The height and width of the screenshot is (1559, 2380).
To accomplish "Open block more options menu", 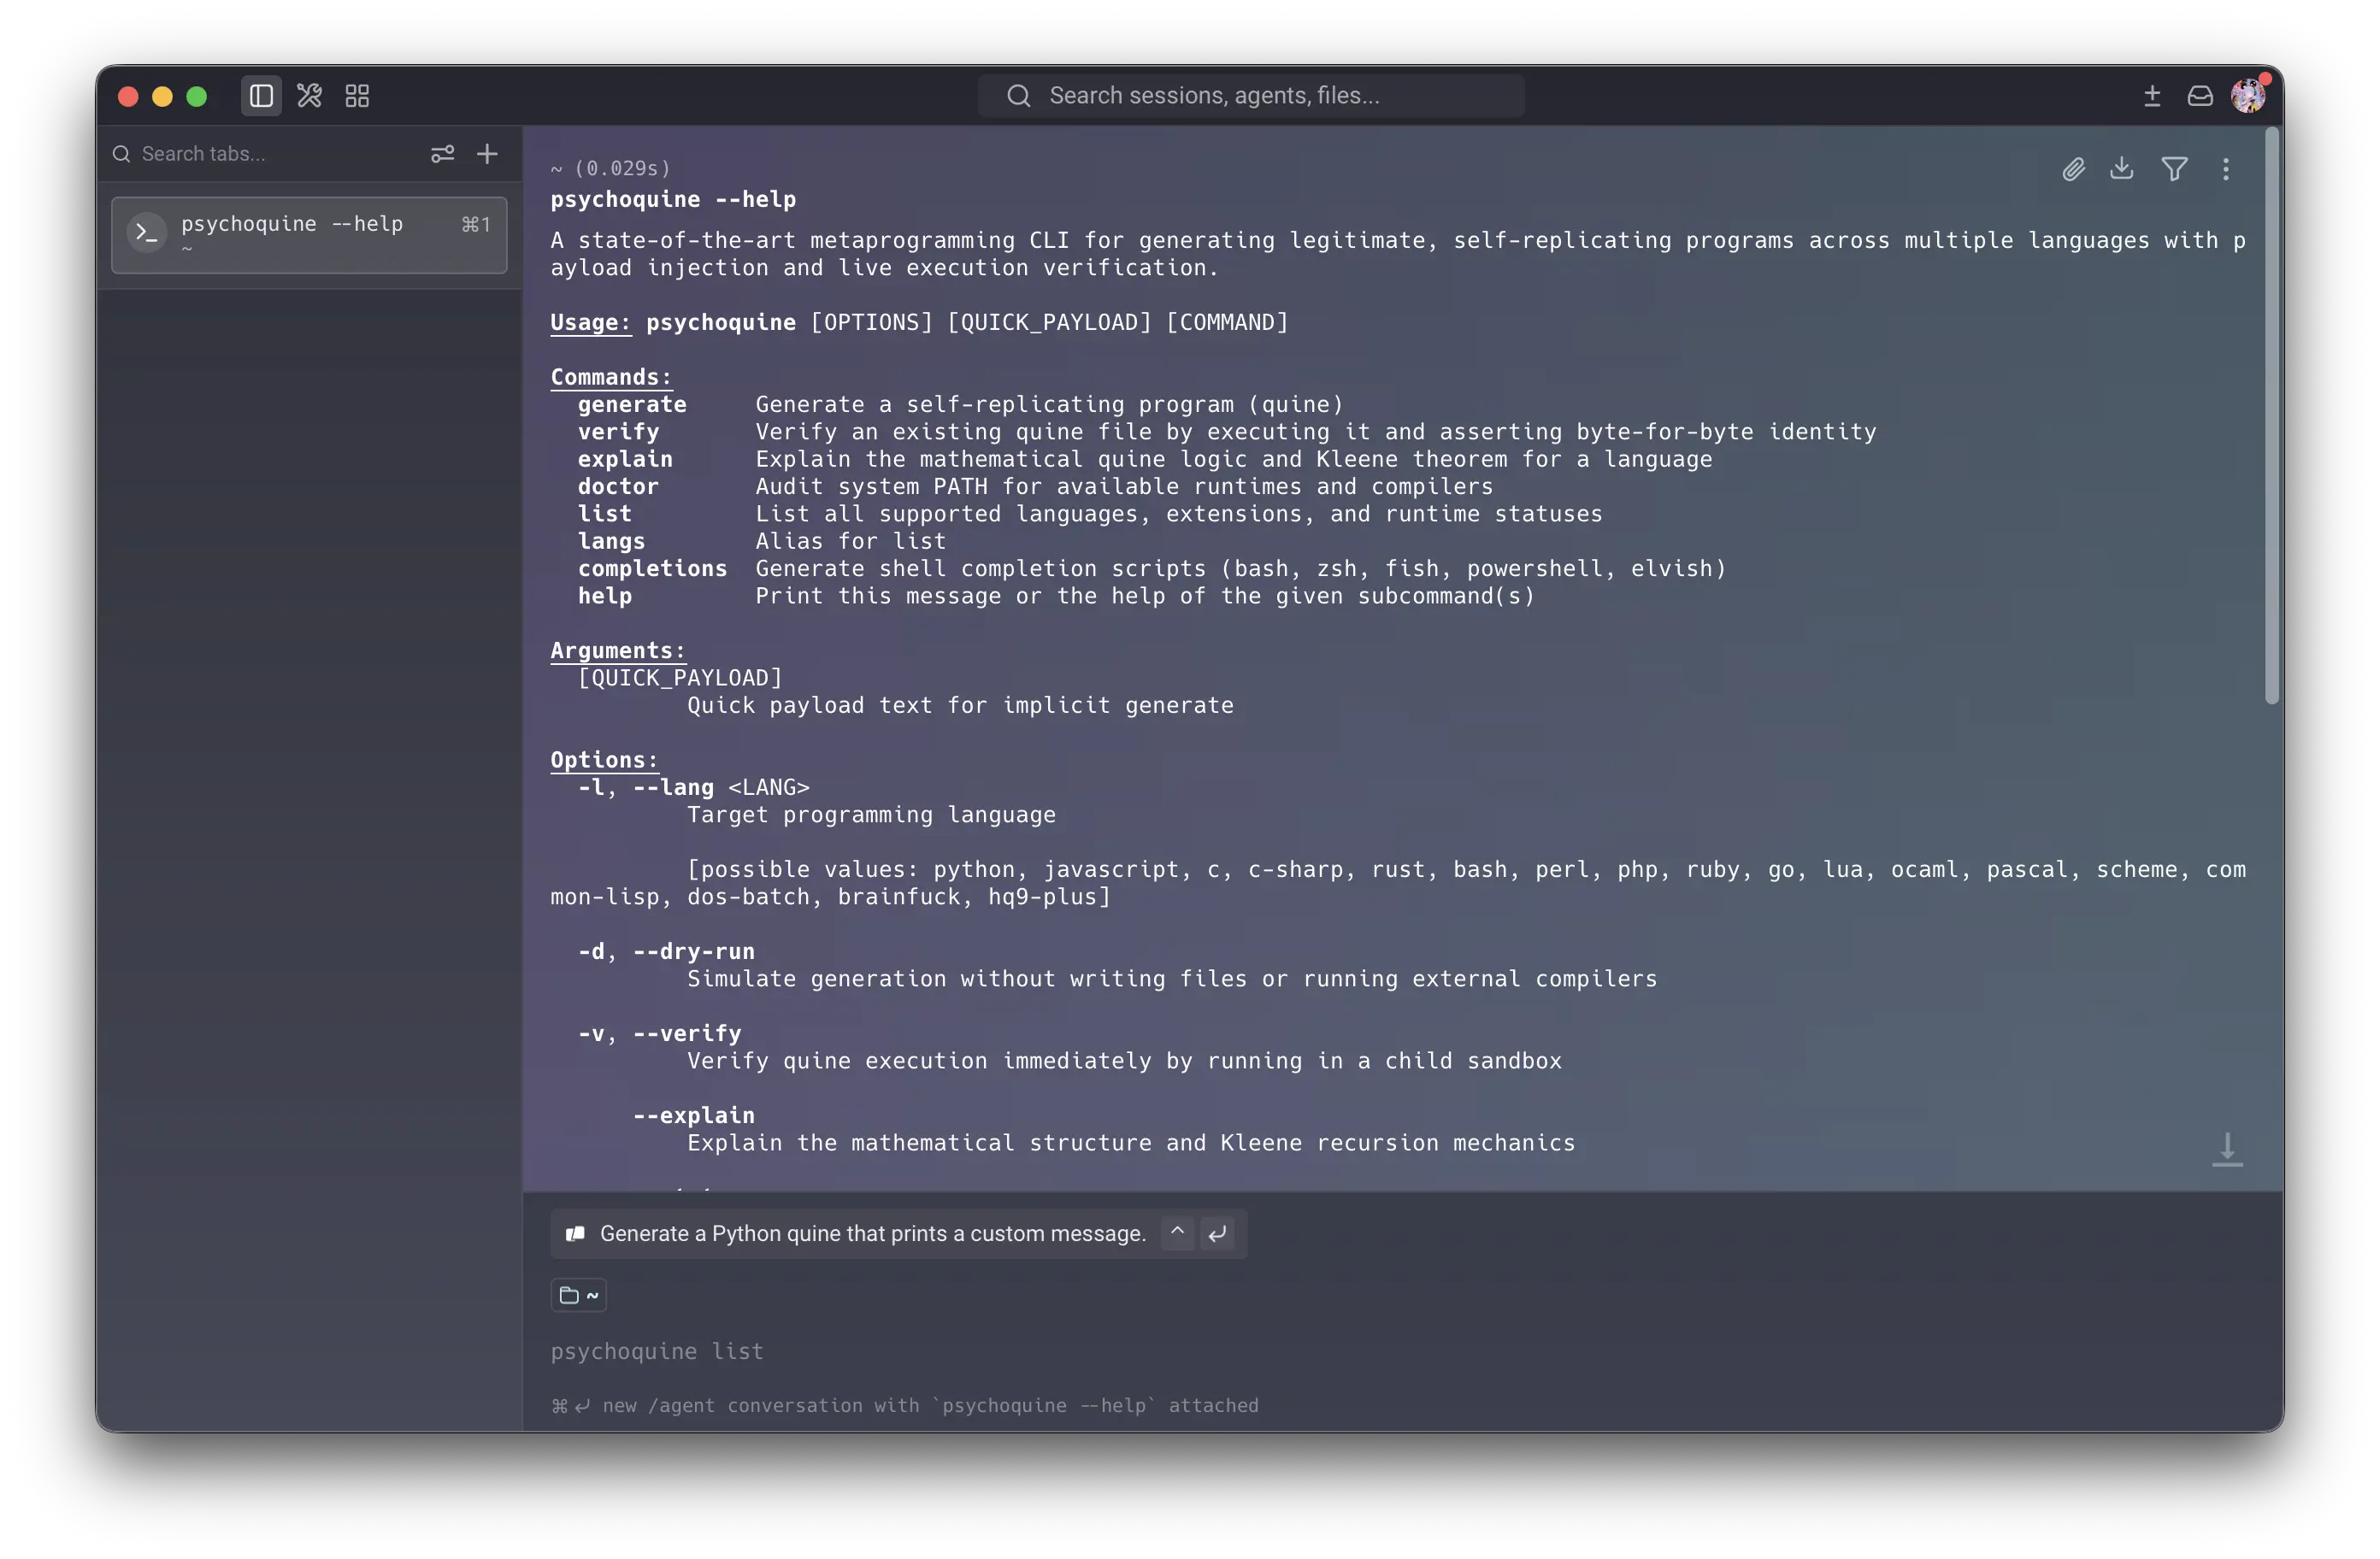I will [x=2226, y=169].
